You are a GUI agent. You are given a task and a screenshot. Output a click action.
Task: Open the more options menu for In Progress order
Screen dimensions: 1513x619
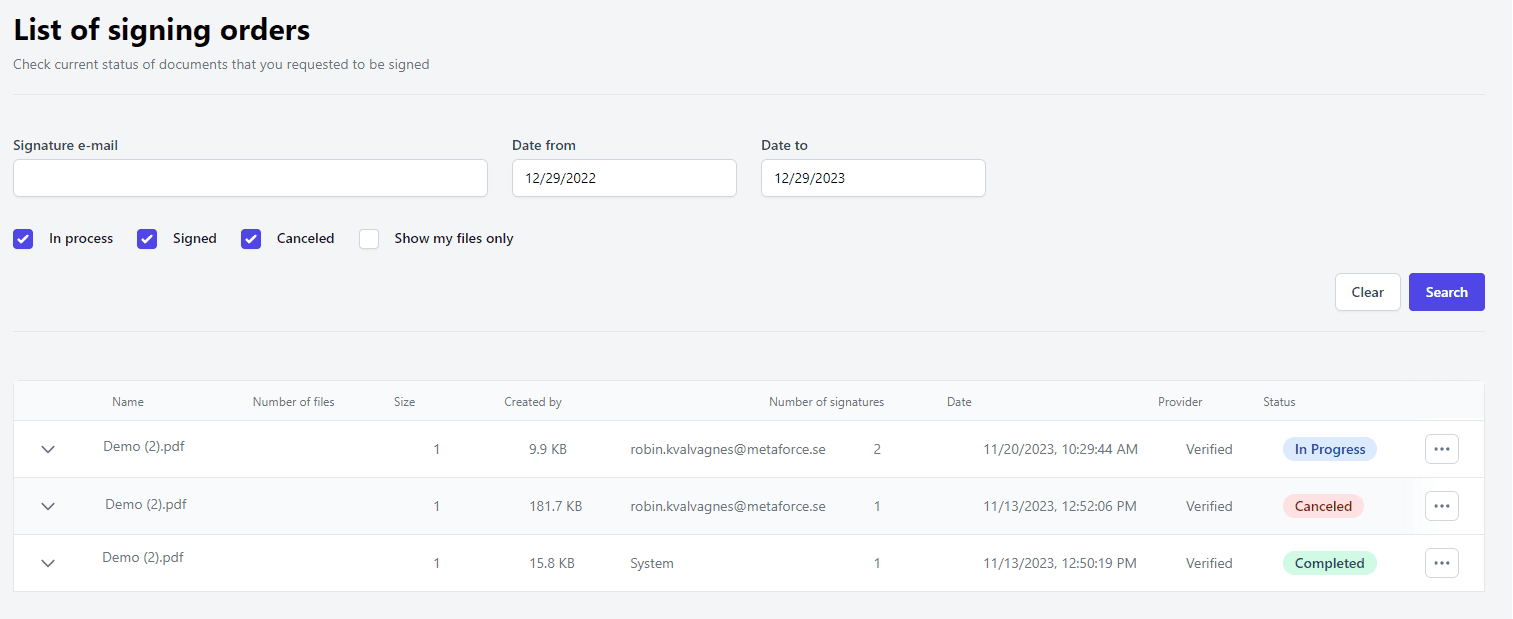1441,449
